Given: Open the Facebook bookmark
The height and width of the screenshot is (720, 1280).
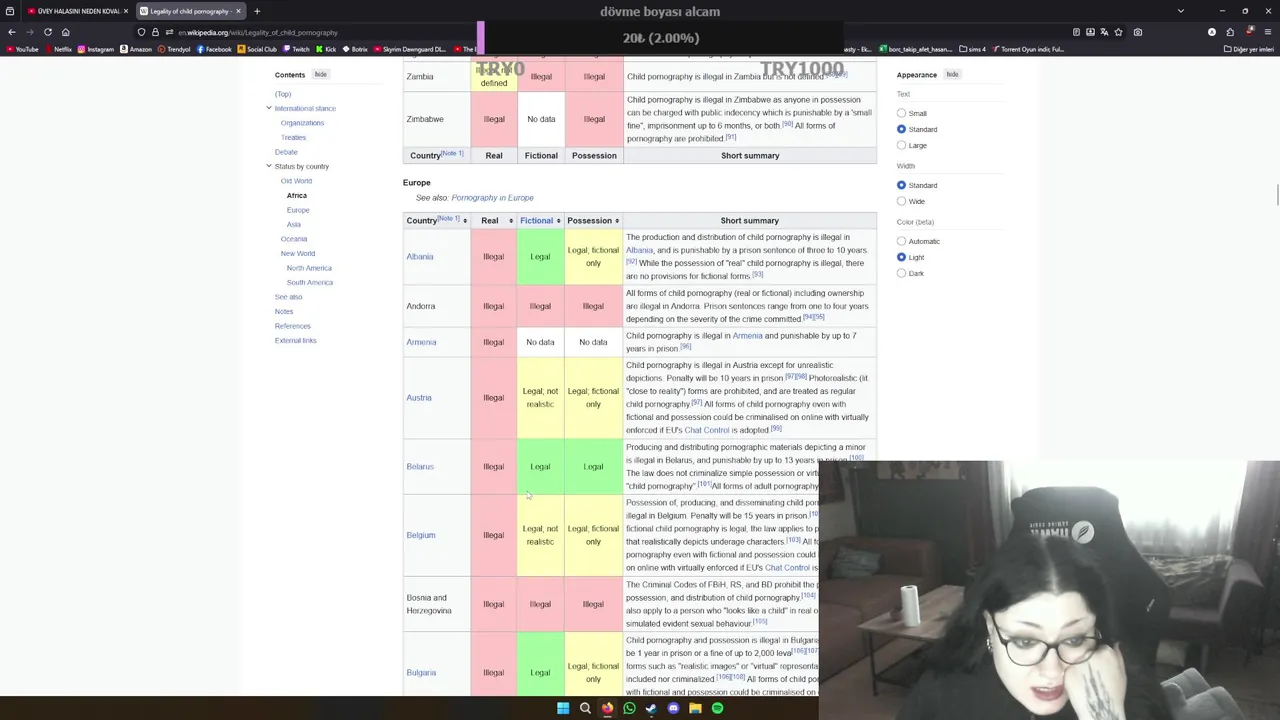Looking at the screenshot, I should [214, 49].
